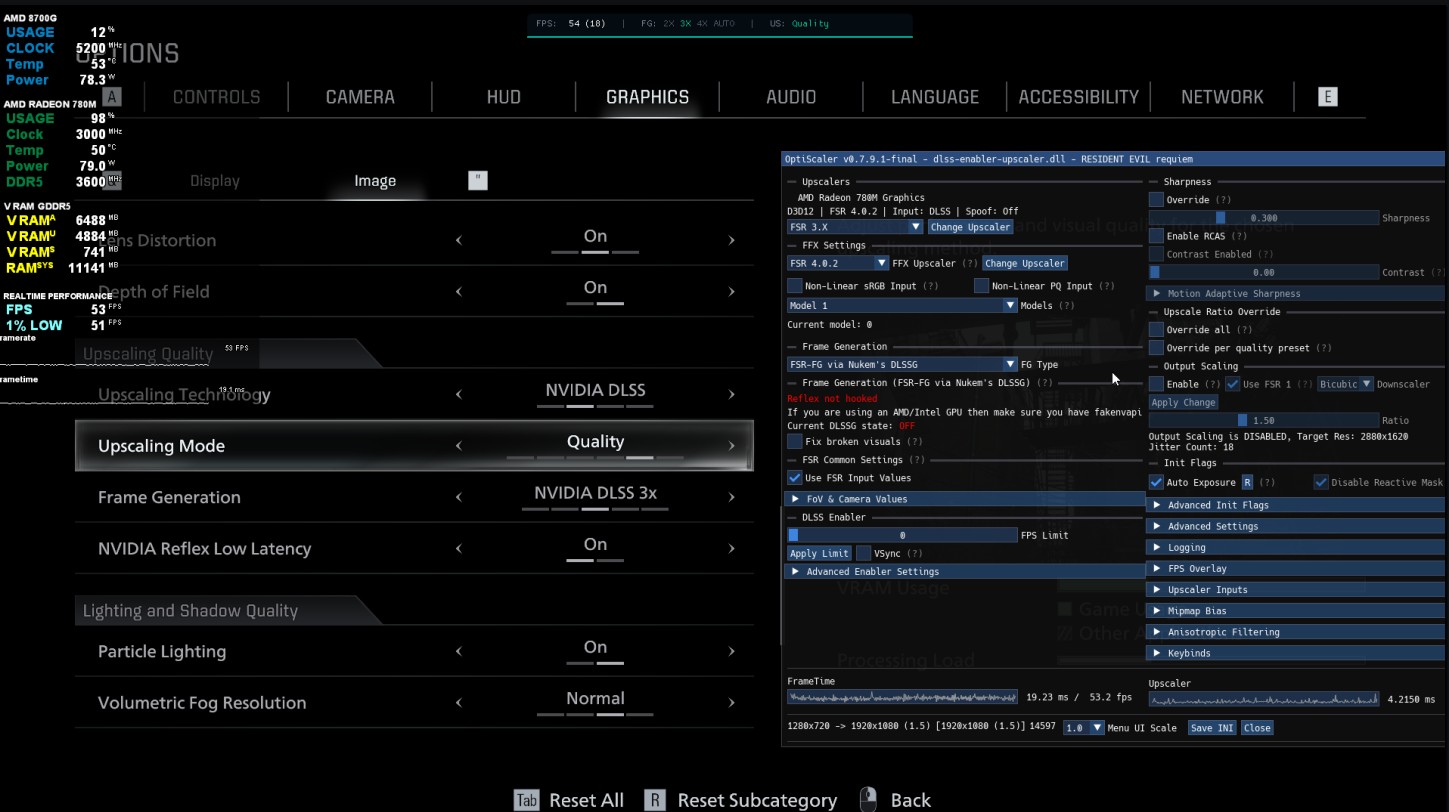
Task: Tick the Output Scaling Enable checkbox
Action: point(1156,384)
